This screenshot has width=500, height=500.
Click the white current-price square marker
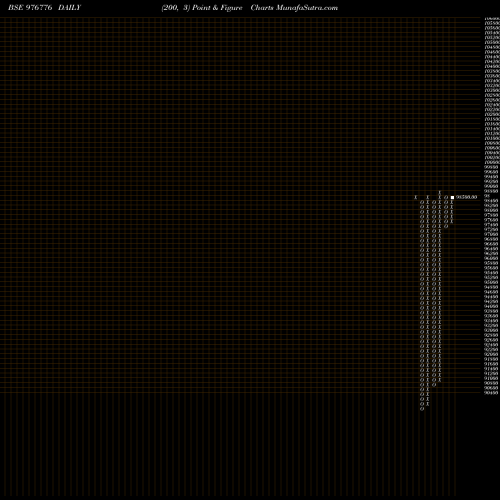452,197
